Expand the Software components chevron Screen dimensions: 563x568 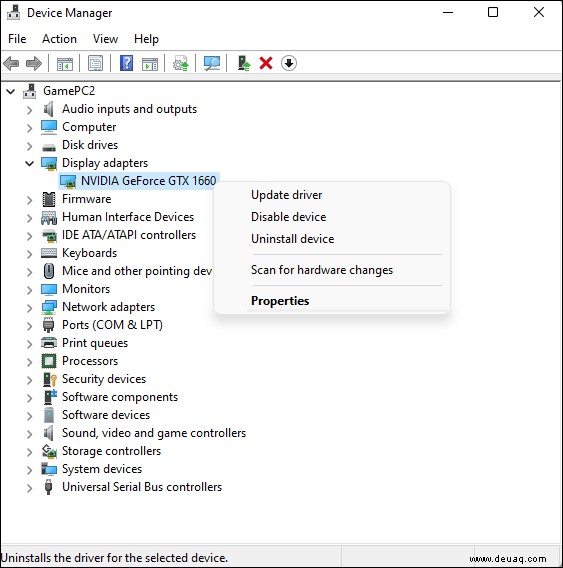(x=29, y=398)
